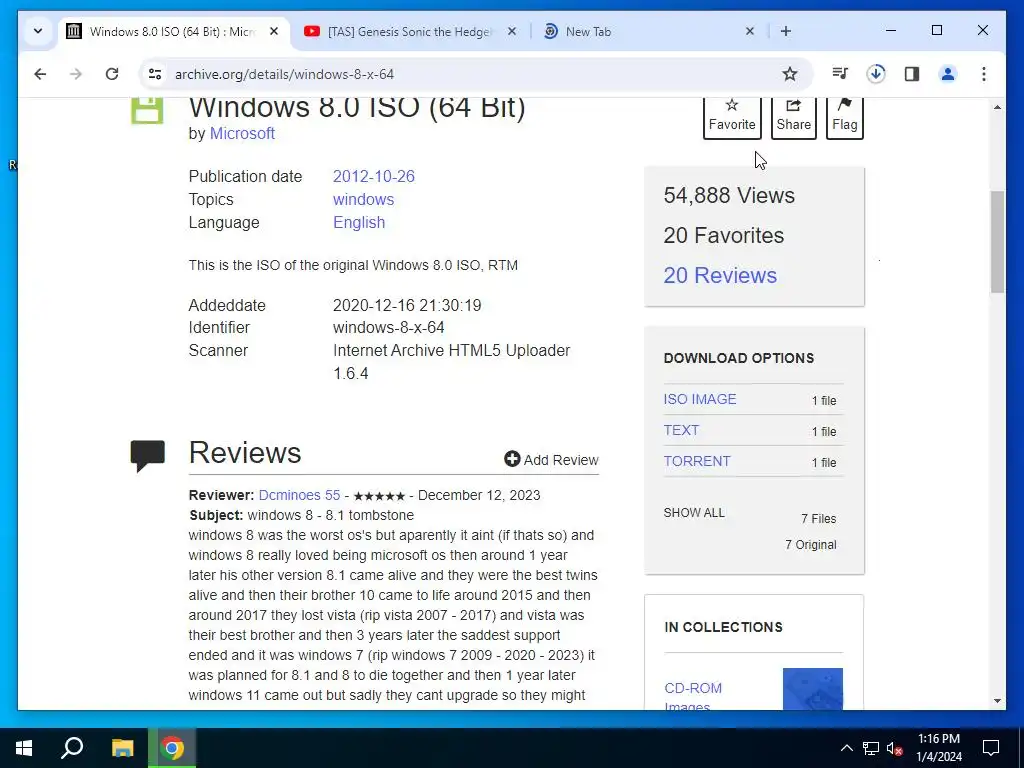
Task: Close the Windows 8.0 ISO tab
Action: pyautogui.click(x=274, y=31)
